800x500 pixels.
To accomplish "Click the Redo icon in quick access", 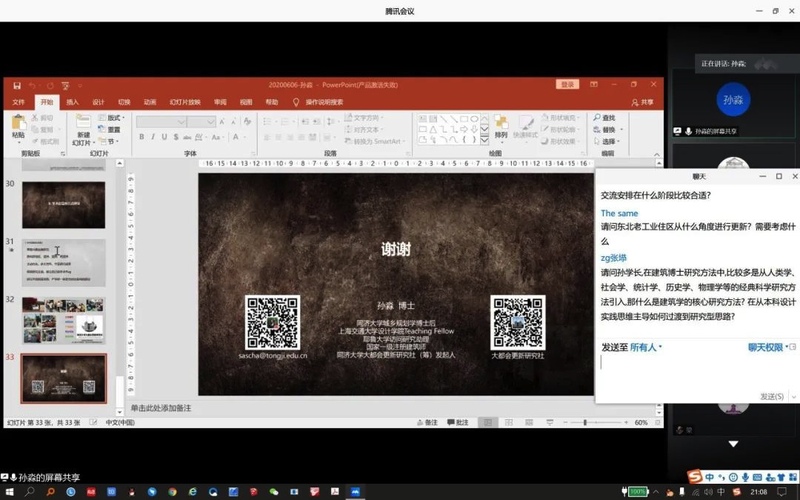I will click(50, 85).
